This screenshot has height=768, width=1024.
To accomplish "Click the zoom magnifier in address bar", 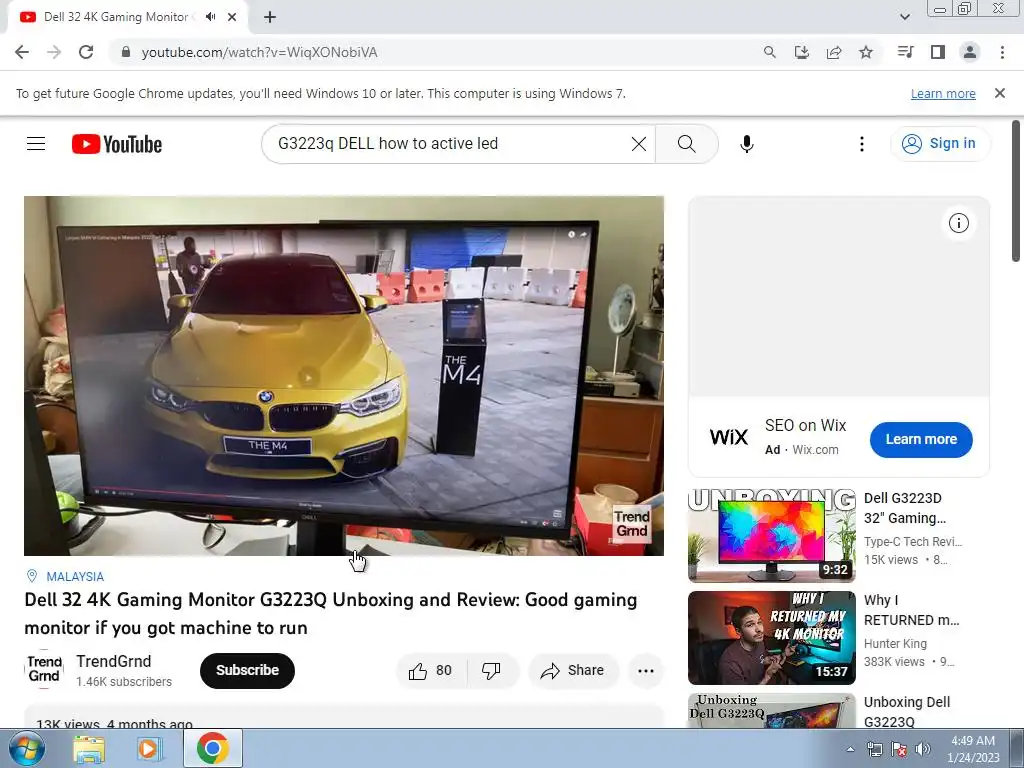I will click(770, 52).
